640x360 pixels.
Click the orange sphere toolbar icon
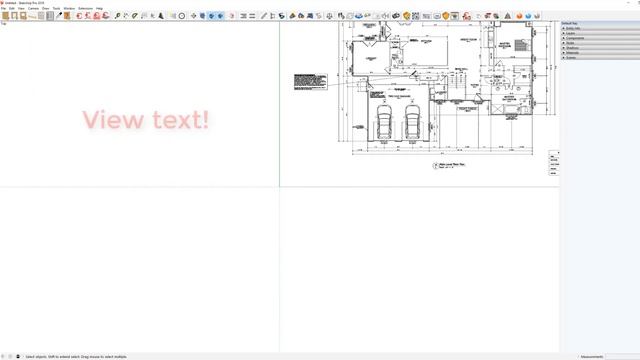point(519,16)
